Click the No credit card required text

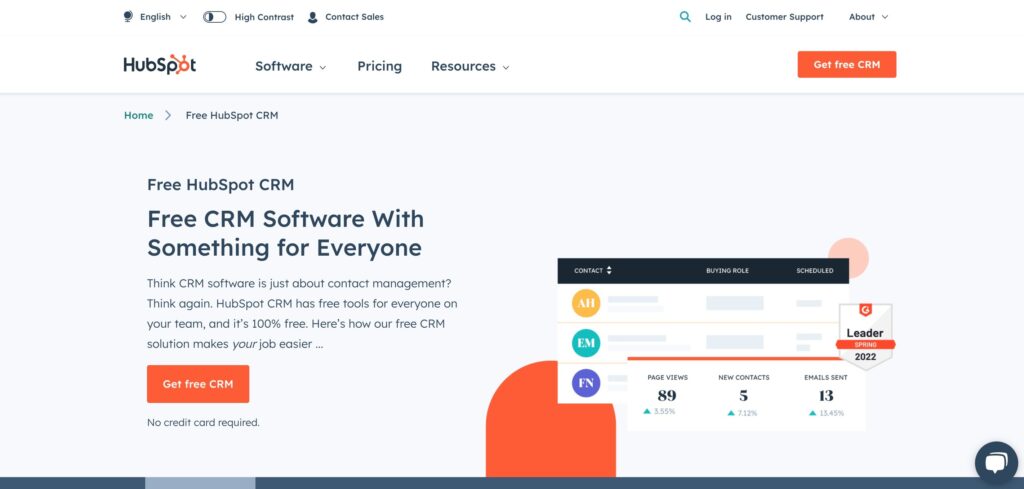[x=203, y=422]
